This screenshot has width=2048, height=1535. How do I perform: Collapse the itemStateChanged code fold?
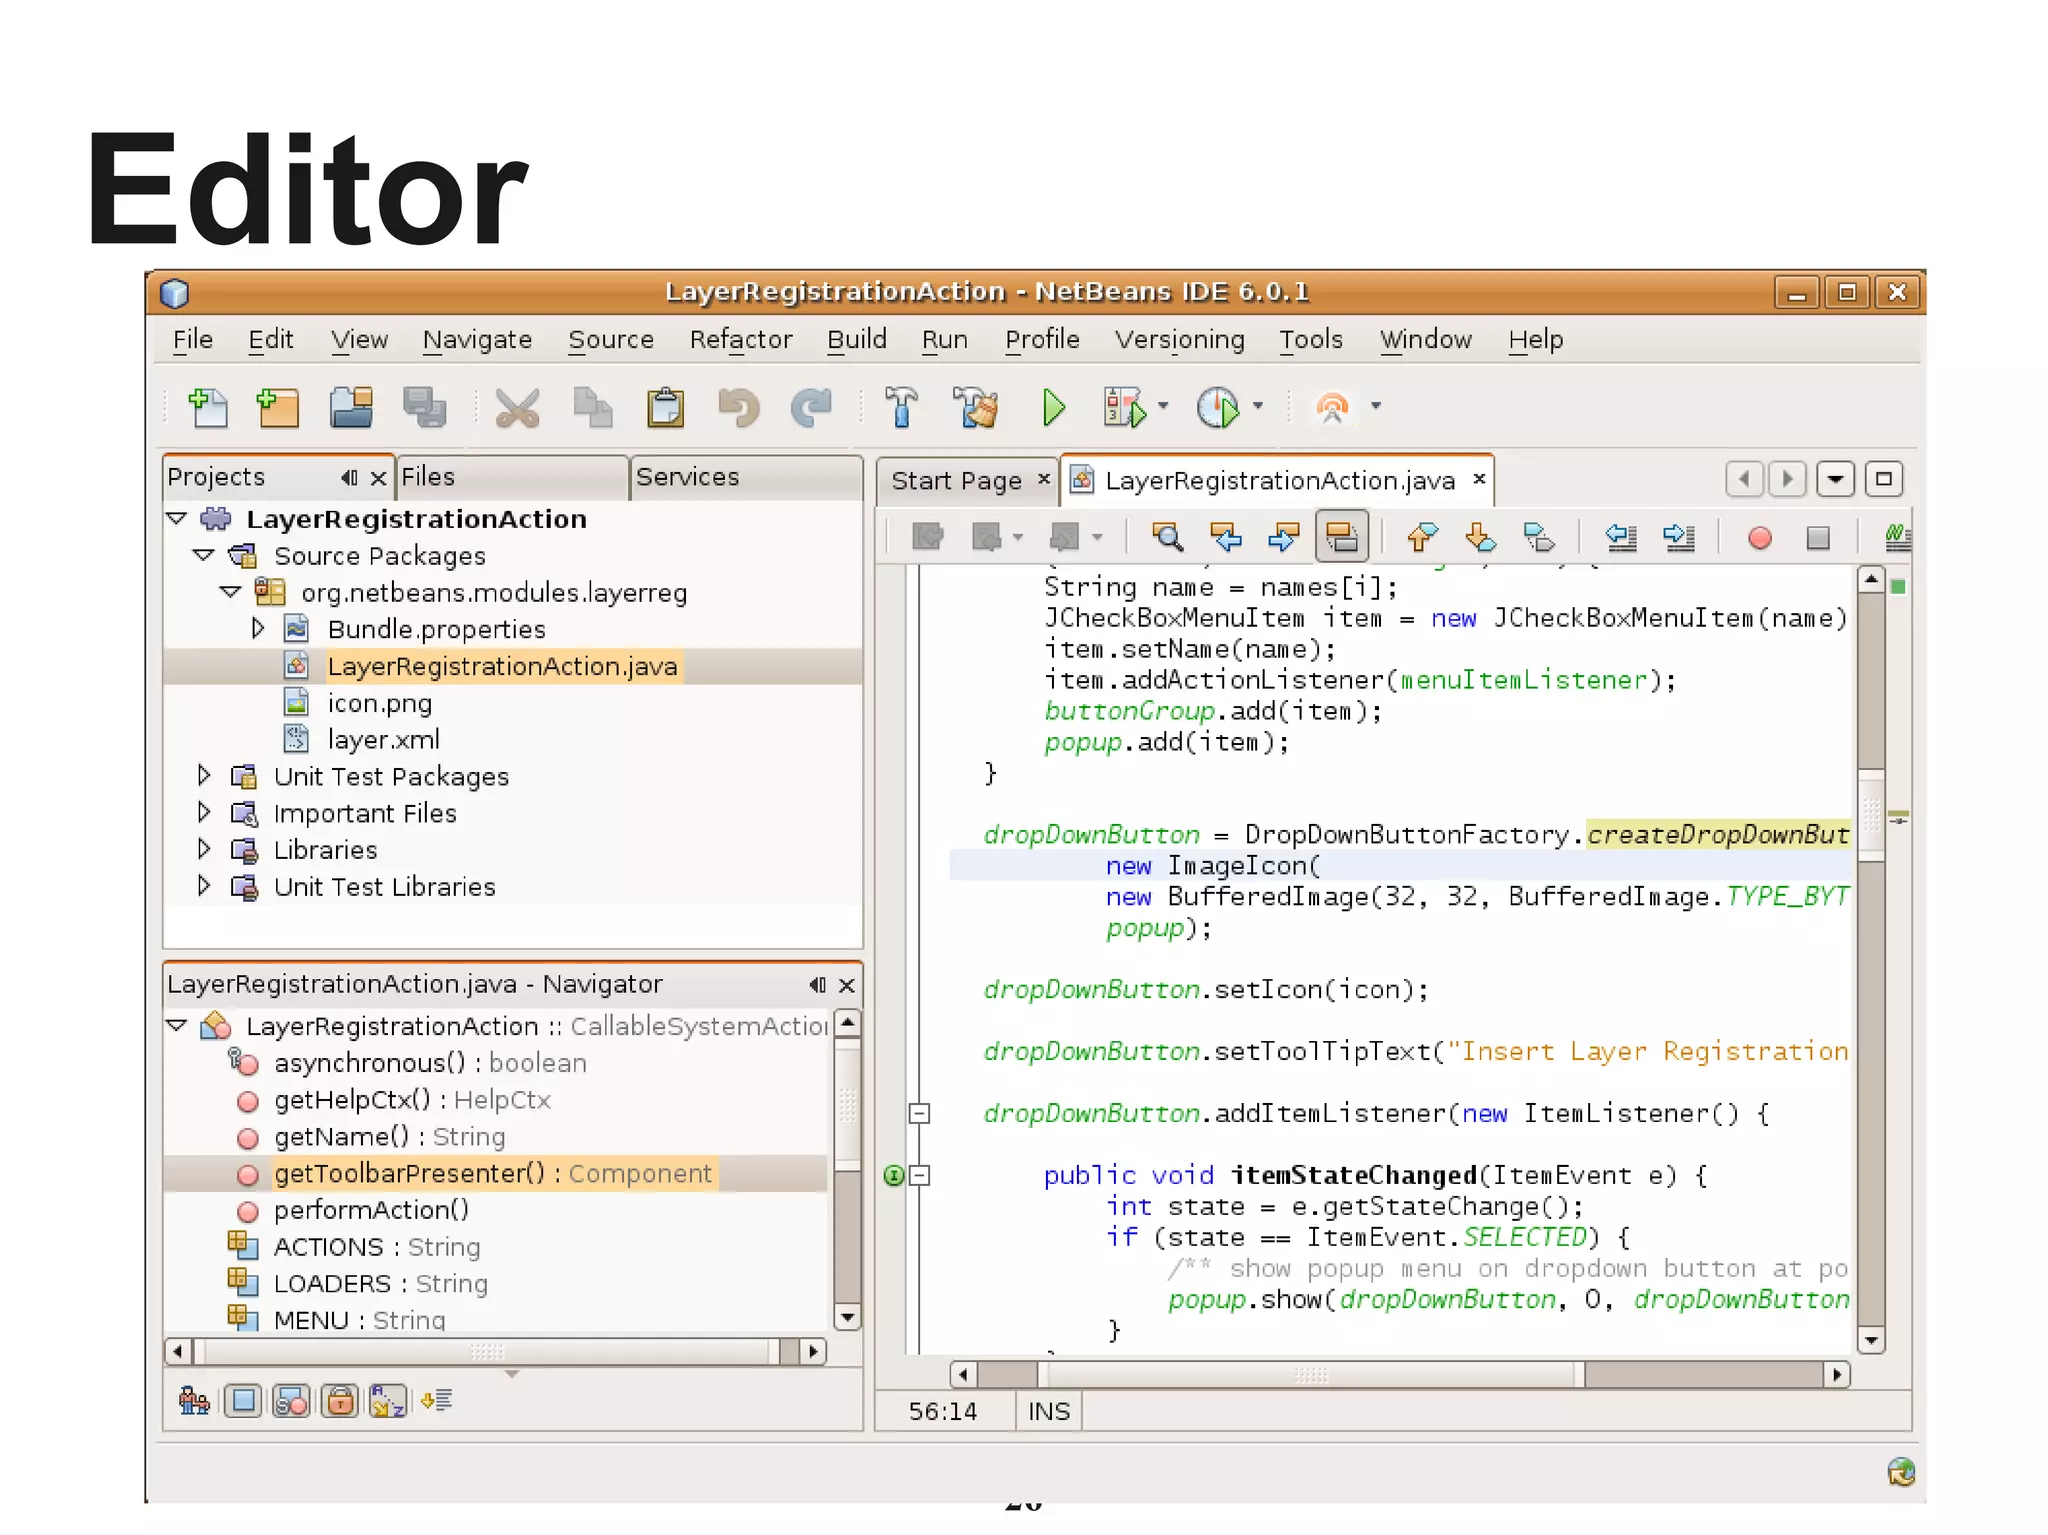pos(919,1175)
